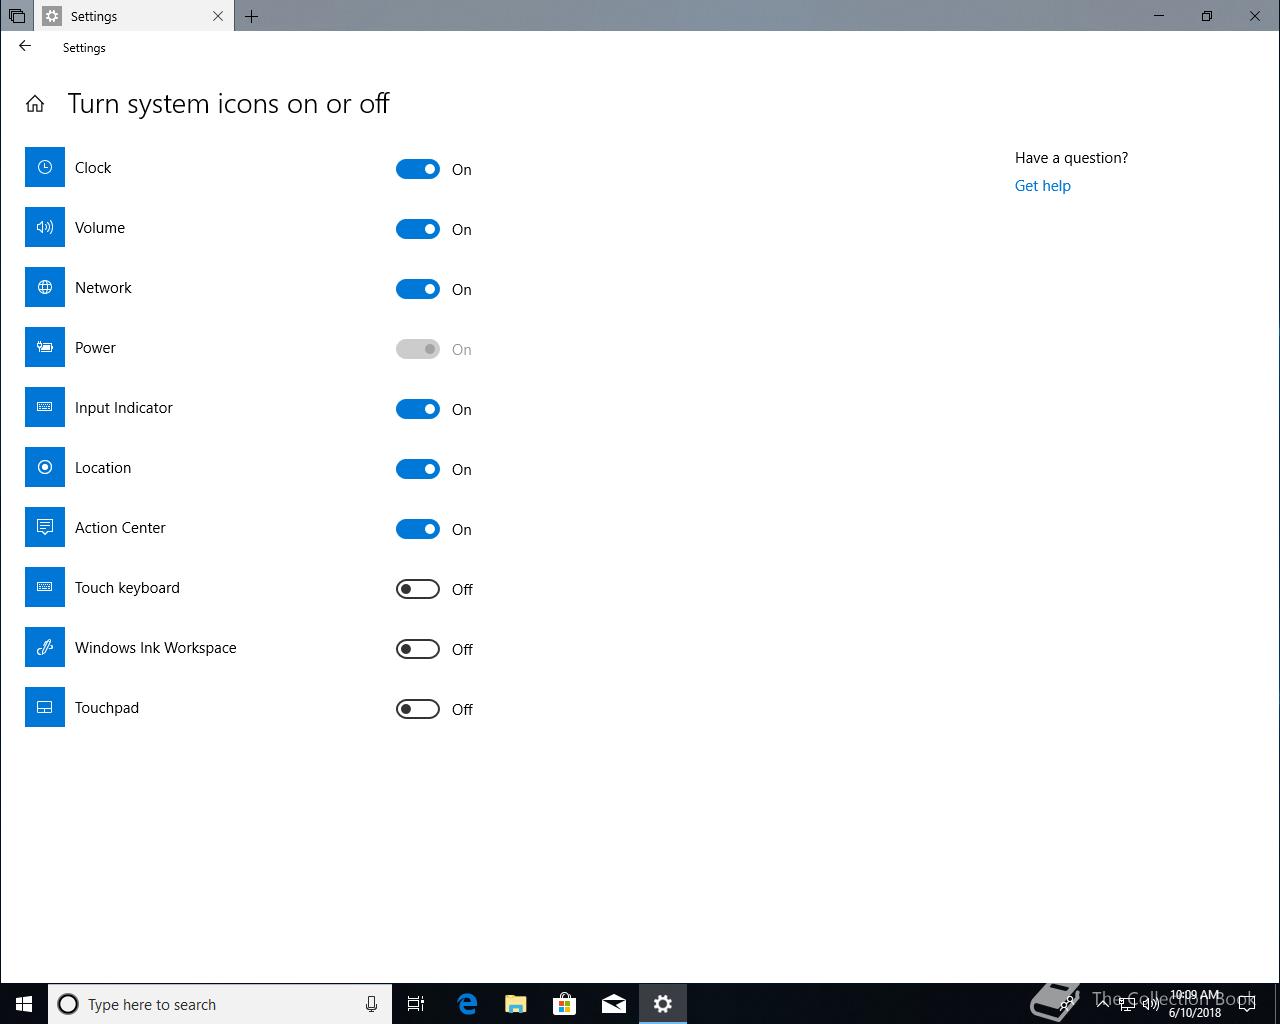Open Microsoft Store from taskbar
The width and height of the screenshot is (1280, 1024).
point(565,1004)
